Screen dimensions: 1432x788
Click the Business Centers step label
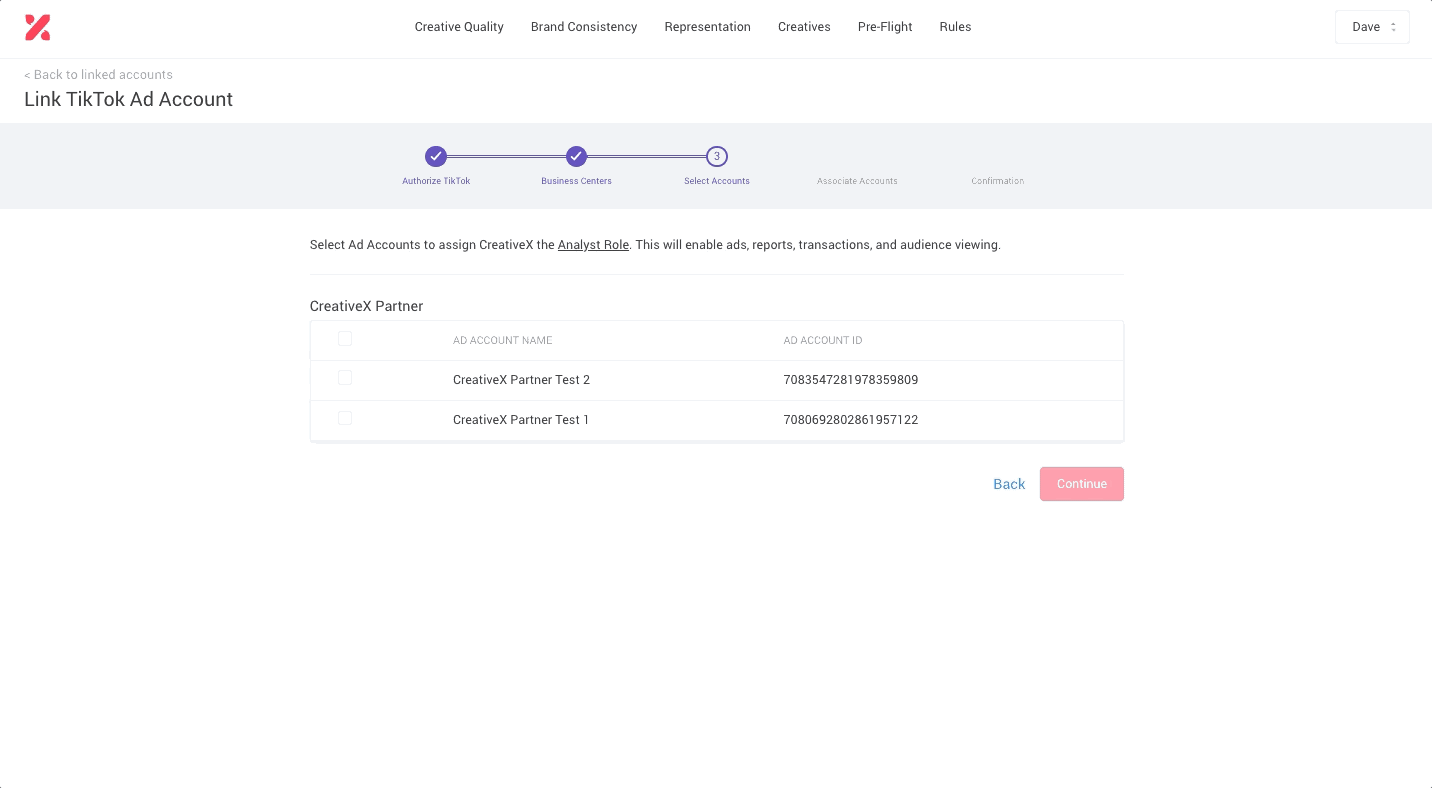click(576, 181)
